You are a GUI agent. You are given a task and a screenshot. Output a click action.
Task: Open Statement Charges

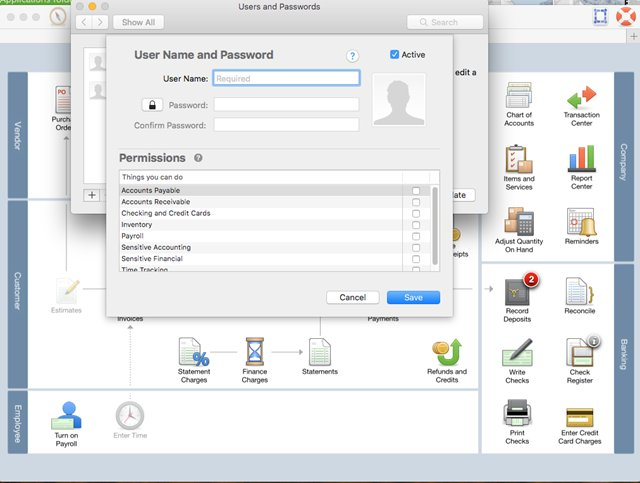click(x=194, y=361)
